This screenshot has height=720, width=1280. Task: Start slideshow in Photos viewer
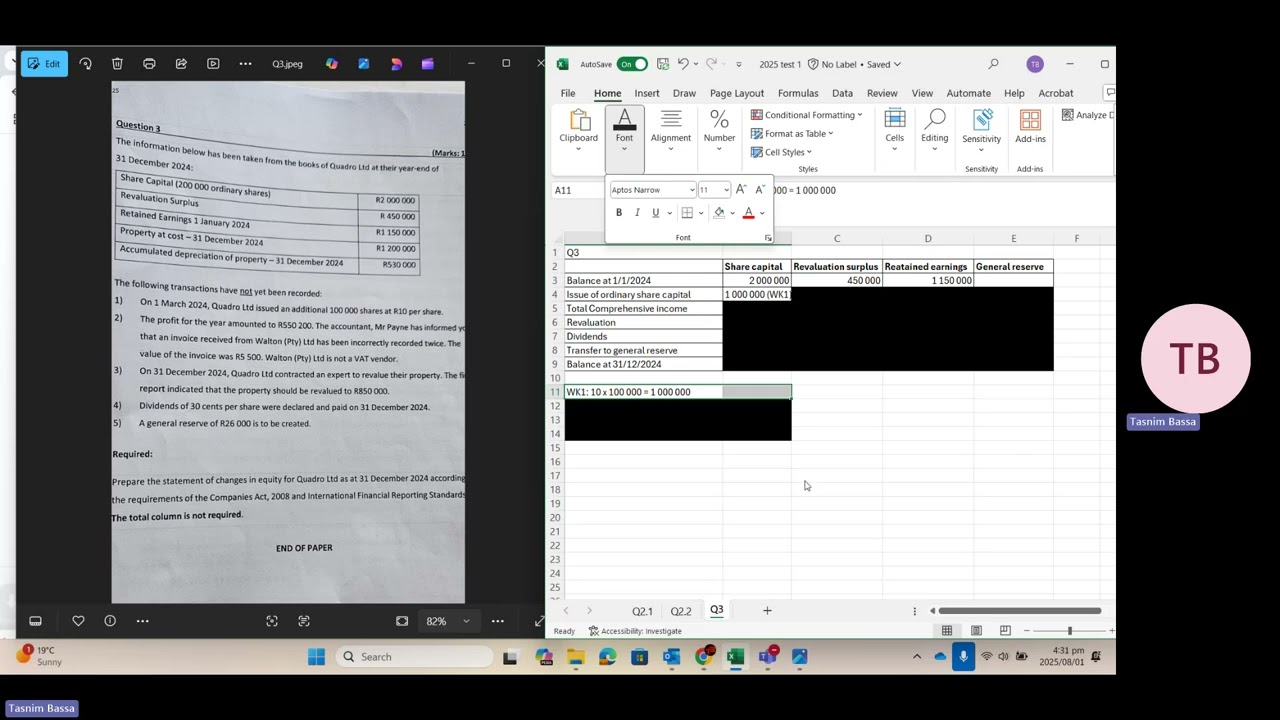(213, 64)
